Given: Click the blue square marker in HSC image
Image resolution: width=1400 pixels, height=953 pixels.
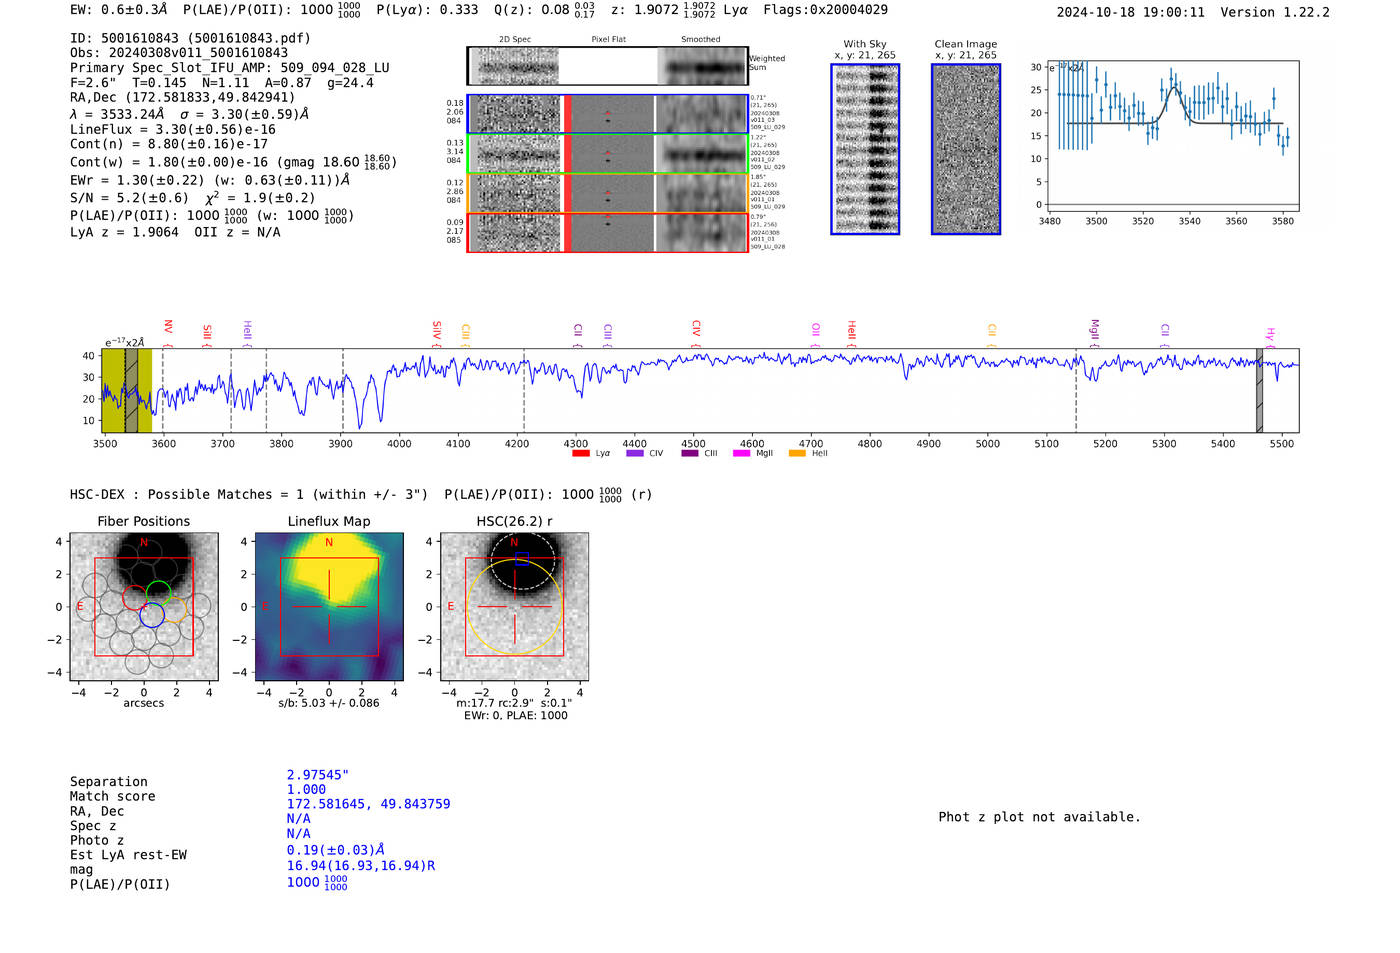Looking at the screenshot, I should click(522, 558).
